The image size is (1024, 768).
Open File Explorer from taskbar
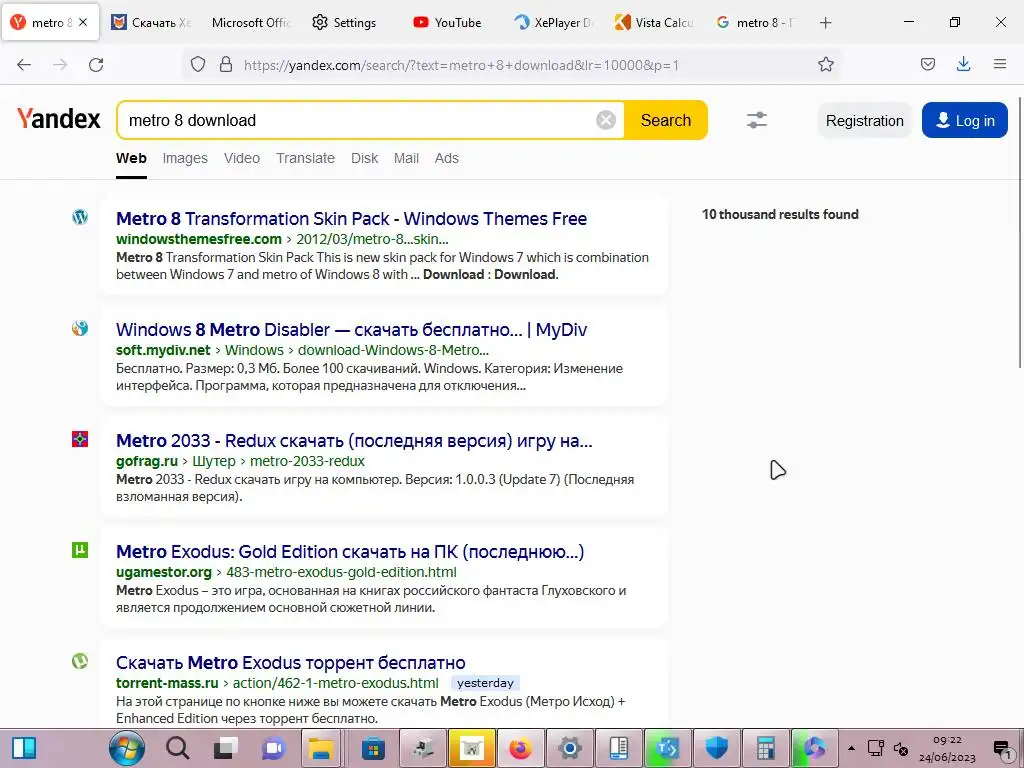(321, 748)
